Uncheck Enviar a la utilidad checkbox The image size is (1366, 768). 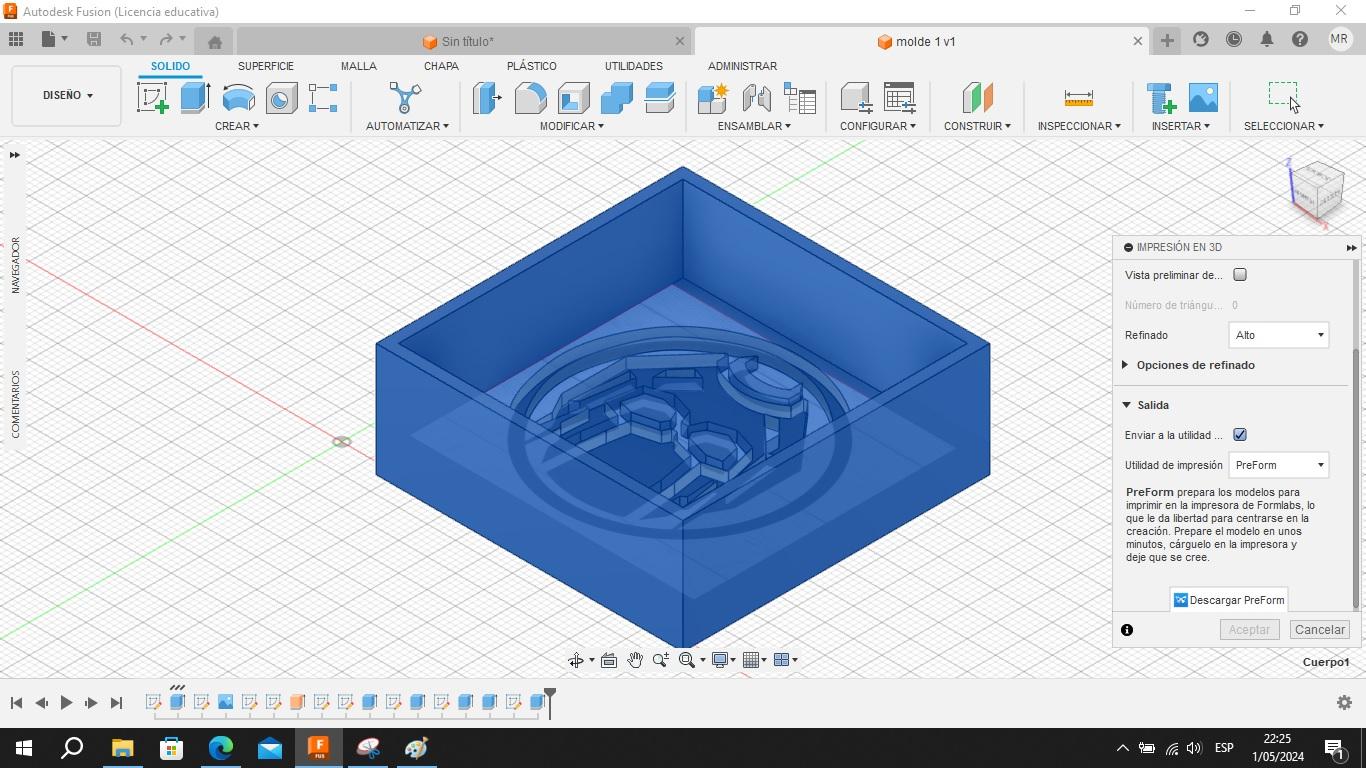tap(1240, 435)
